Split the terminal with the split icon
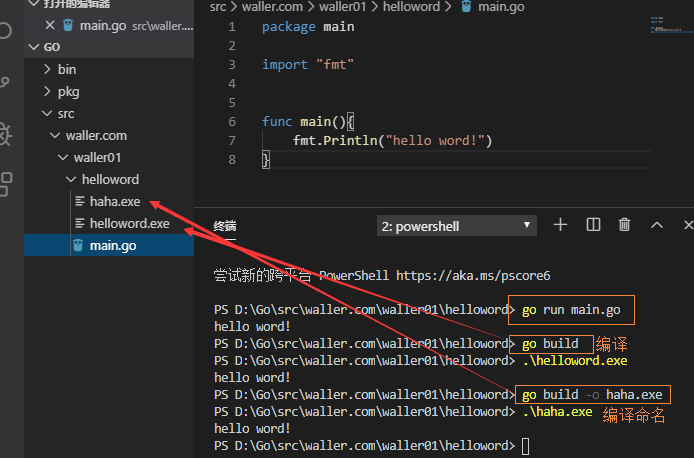 593,225
